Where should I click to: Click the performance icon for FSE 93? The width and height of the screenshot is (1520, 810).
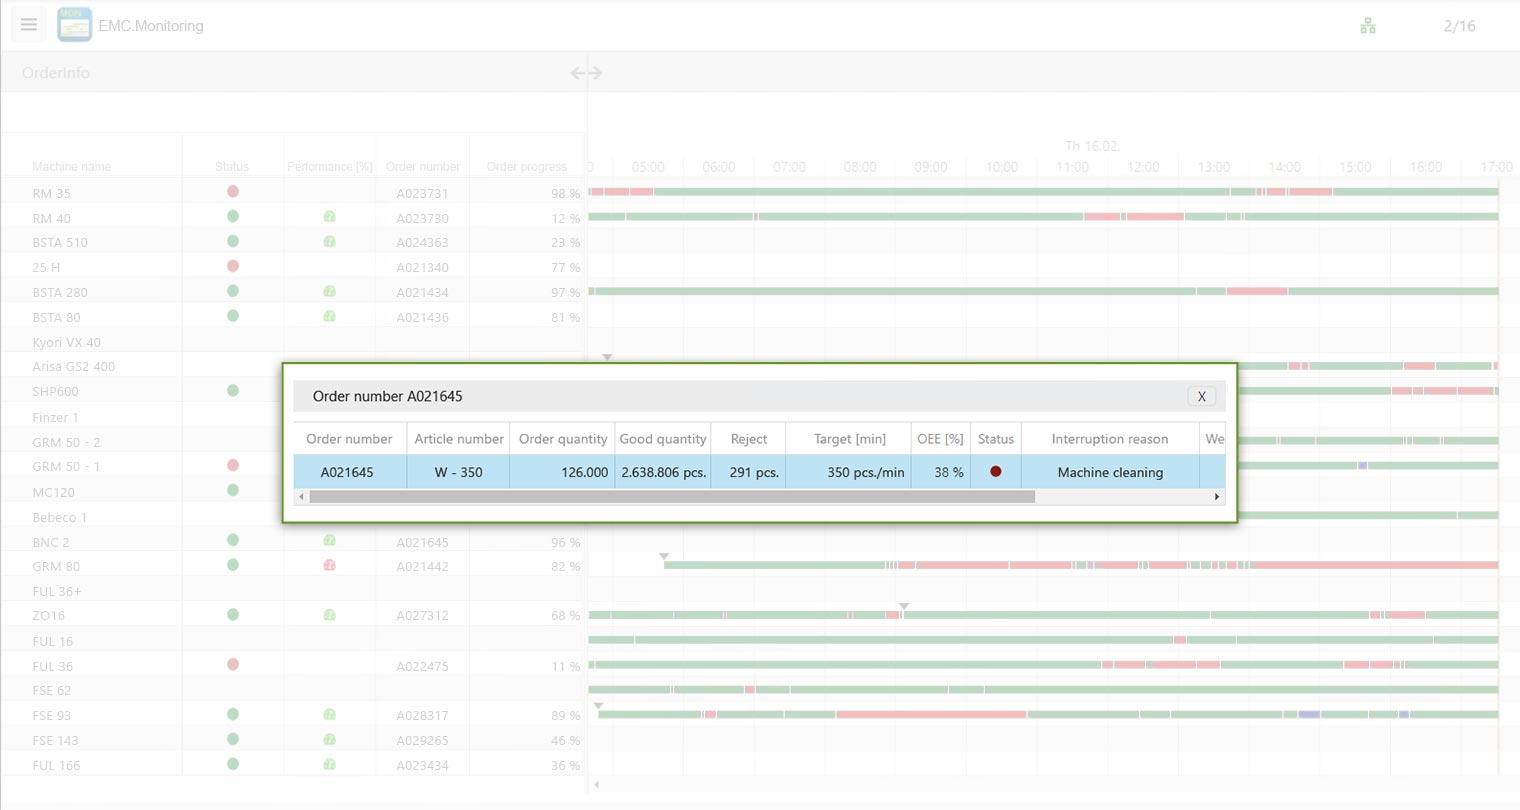pos(329,715)
